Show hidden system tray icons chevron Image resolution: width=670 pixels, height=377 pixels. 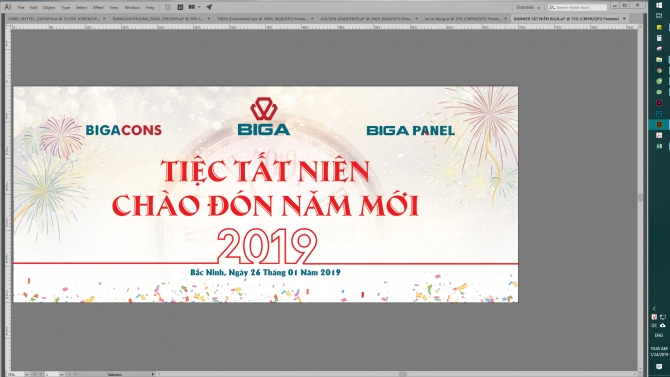coord(654,308)
